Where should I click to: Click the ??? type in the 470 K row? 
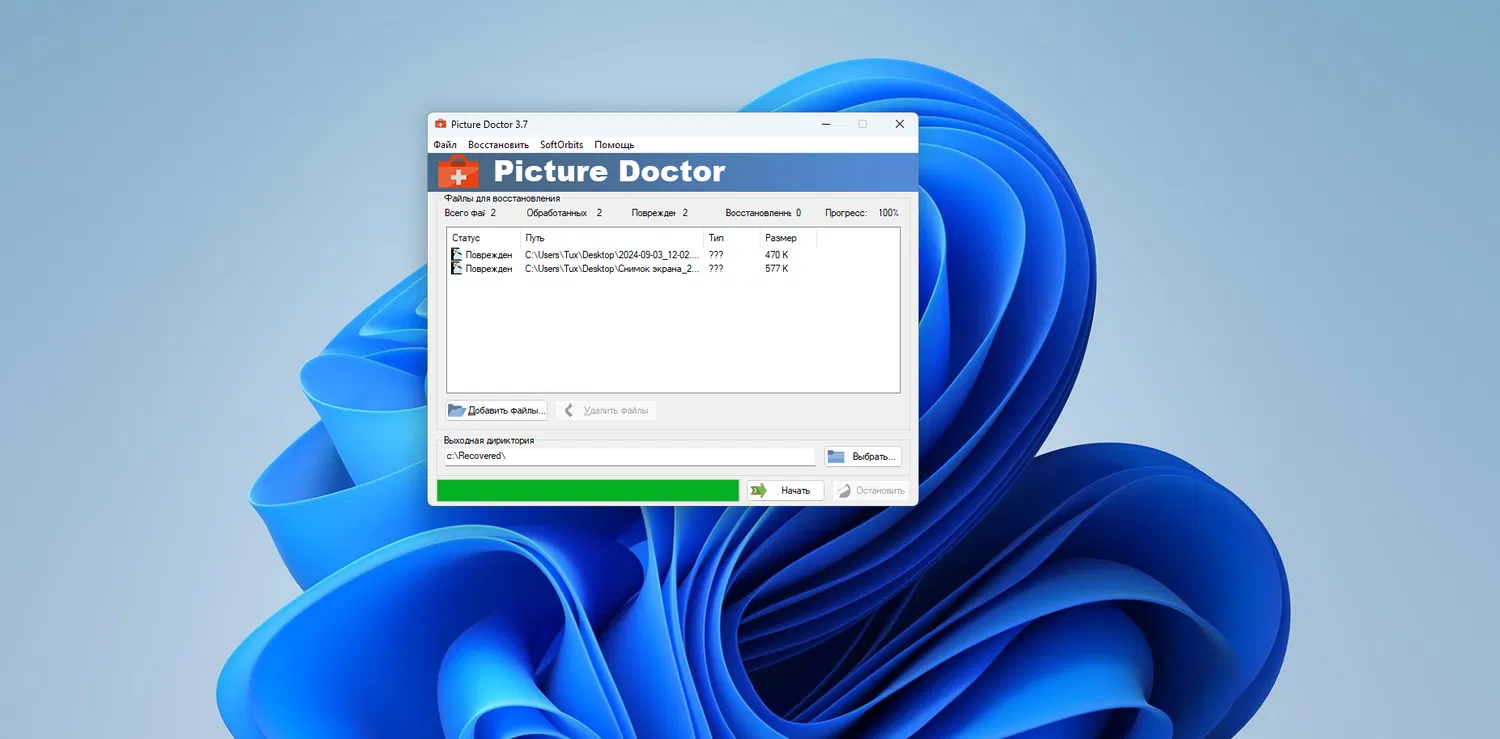coord(716,255)
